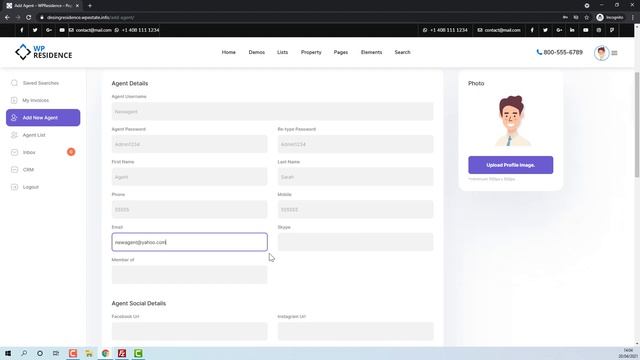Click the Mobile input field
The height and width of the screenshot is (360, 640).
point(356,209)
